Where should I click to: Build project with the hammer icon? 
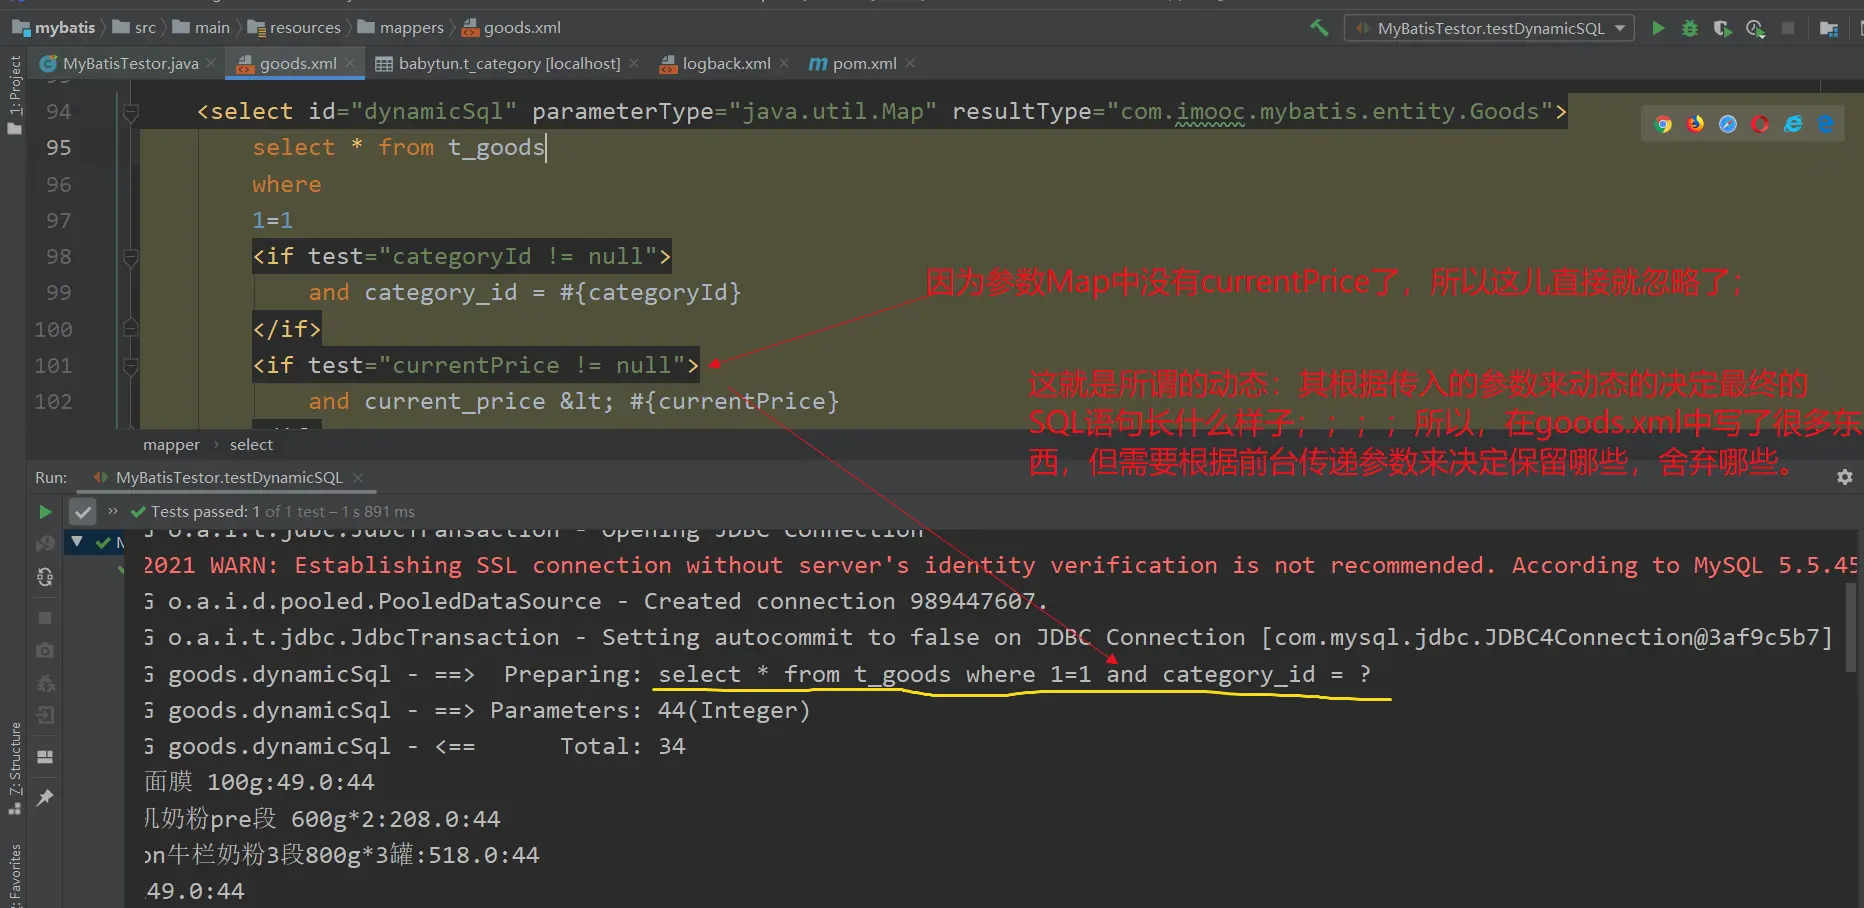click(1319, 28)
